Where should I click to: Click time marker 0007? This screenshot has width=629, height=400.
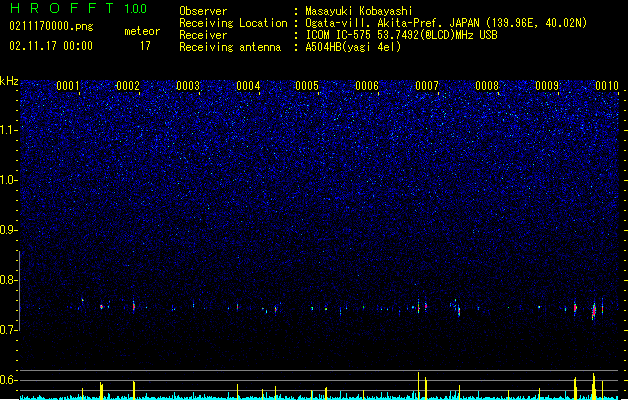427,85
